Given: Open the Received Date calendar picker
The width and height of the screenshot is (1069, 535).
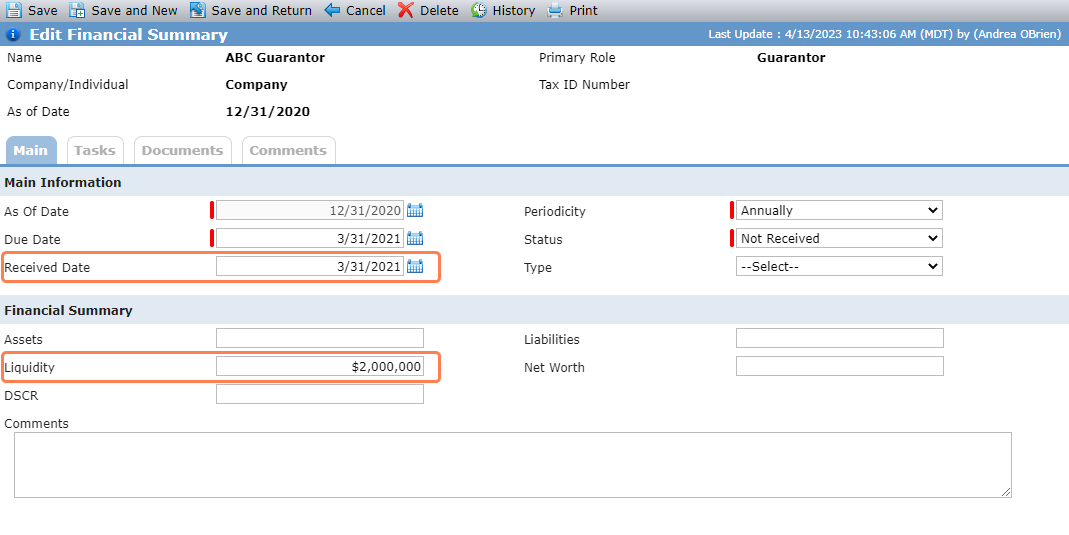Looking at the screenshot, I should click(x=415, y=266).
